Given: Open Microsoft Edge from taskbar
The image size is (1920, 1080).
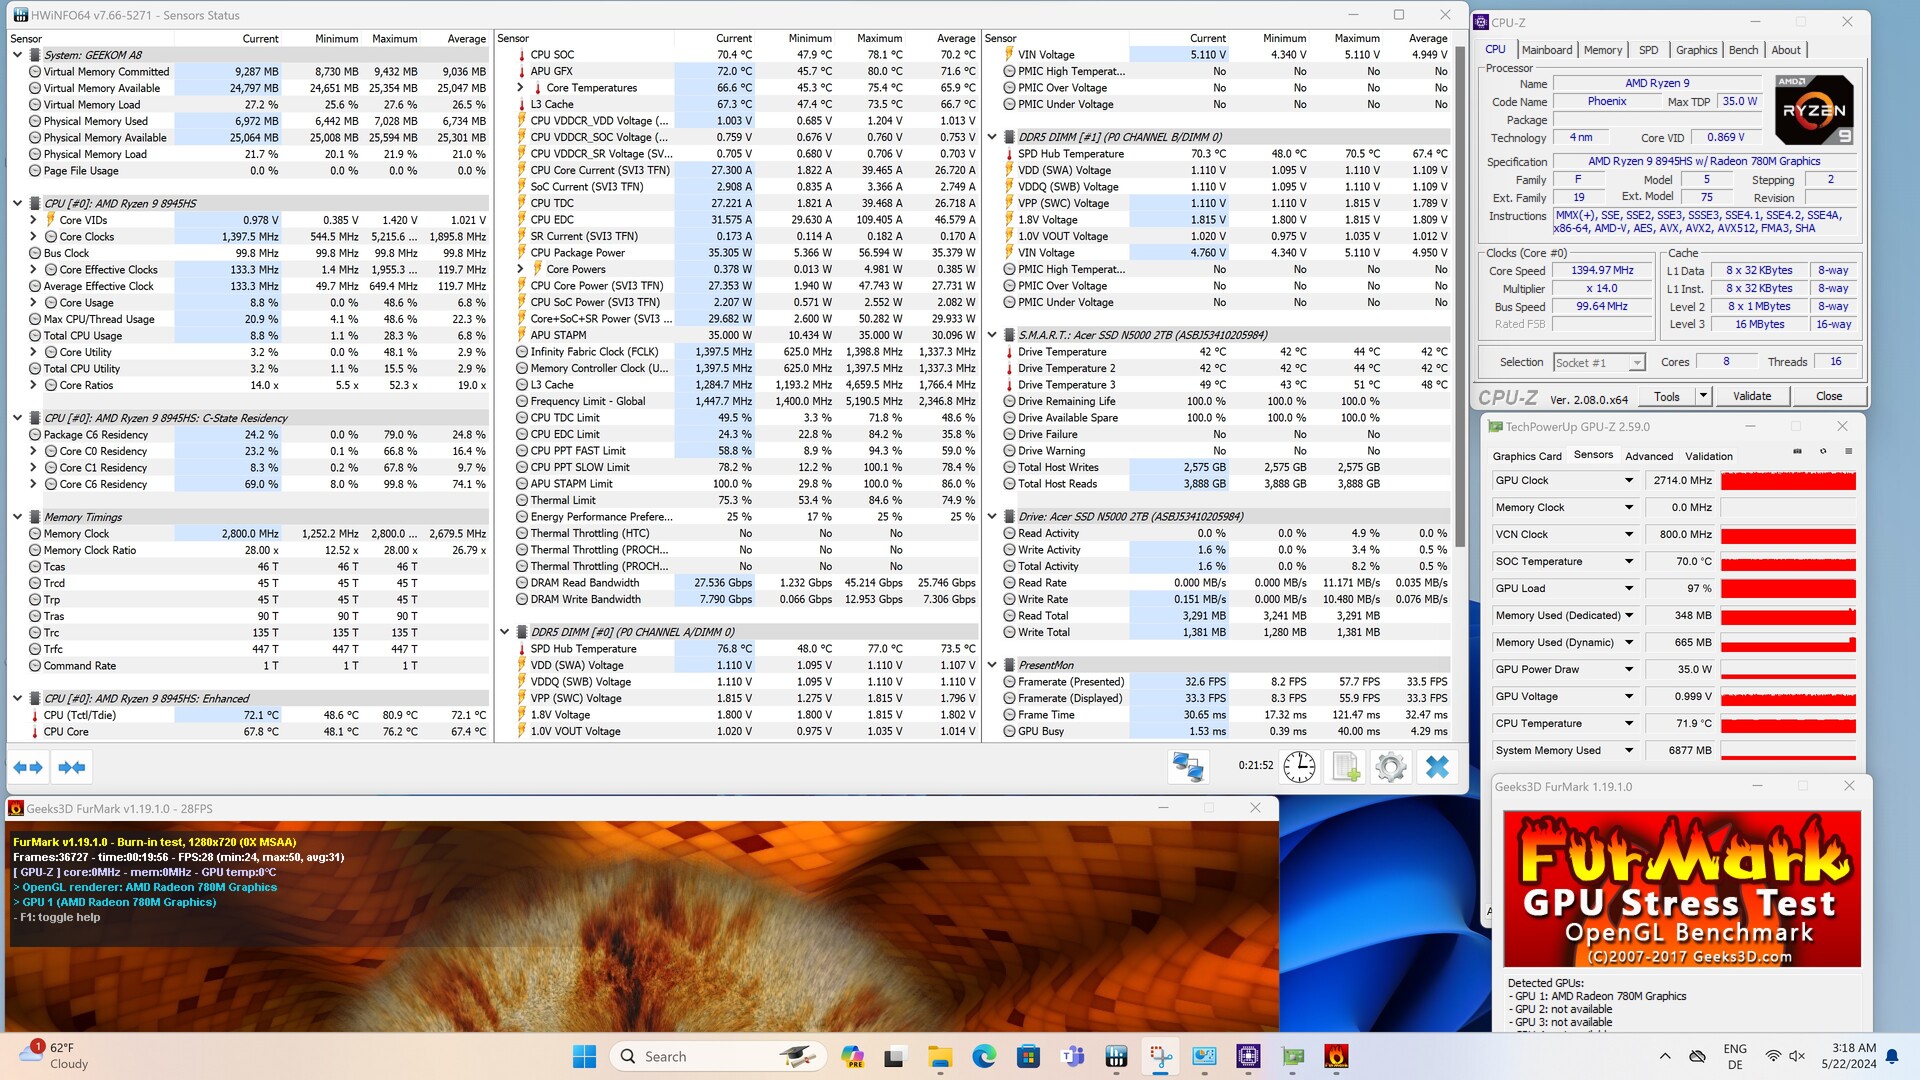Looking at the screenshot, I should pyautogui.click(x=984, y=1056).
